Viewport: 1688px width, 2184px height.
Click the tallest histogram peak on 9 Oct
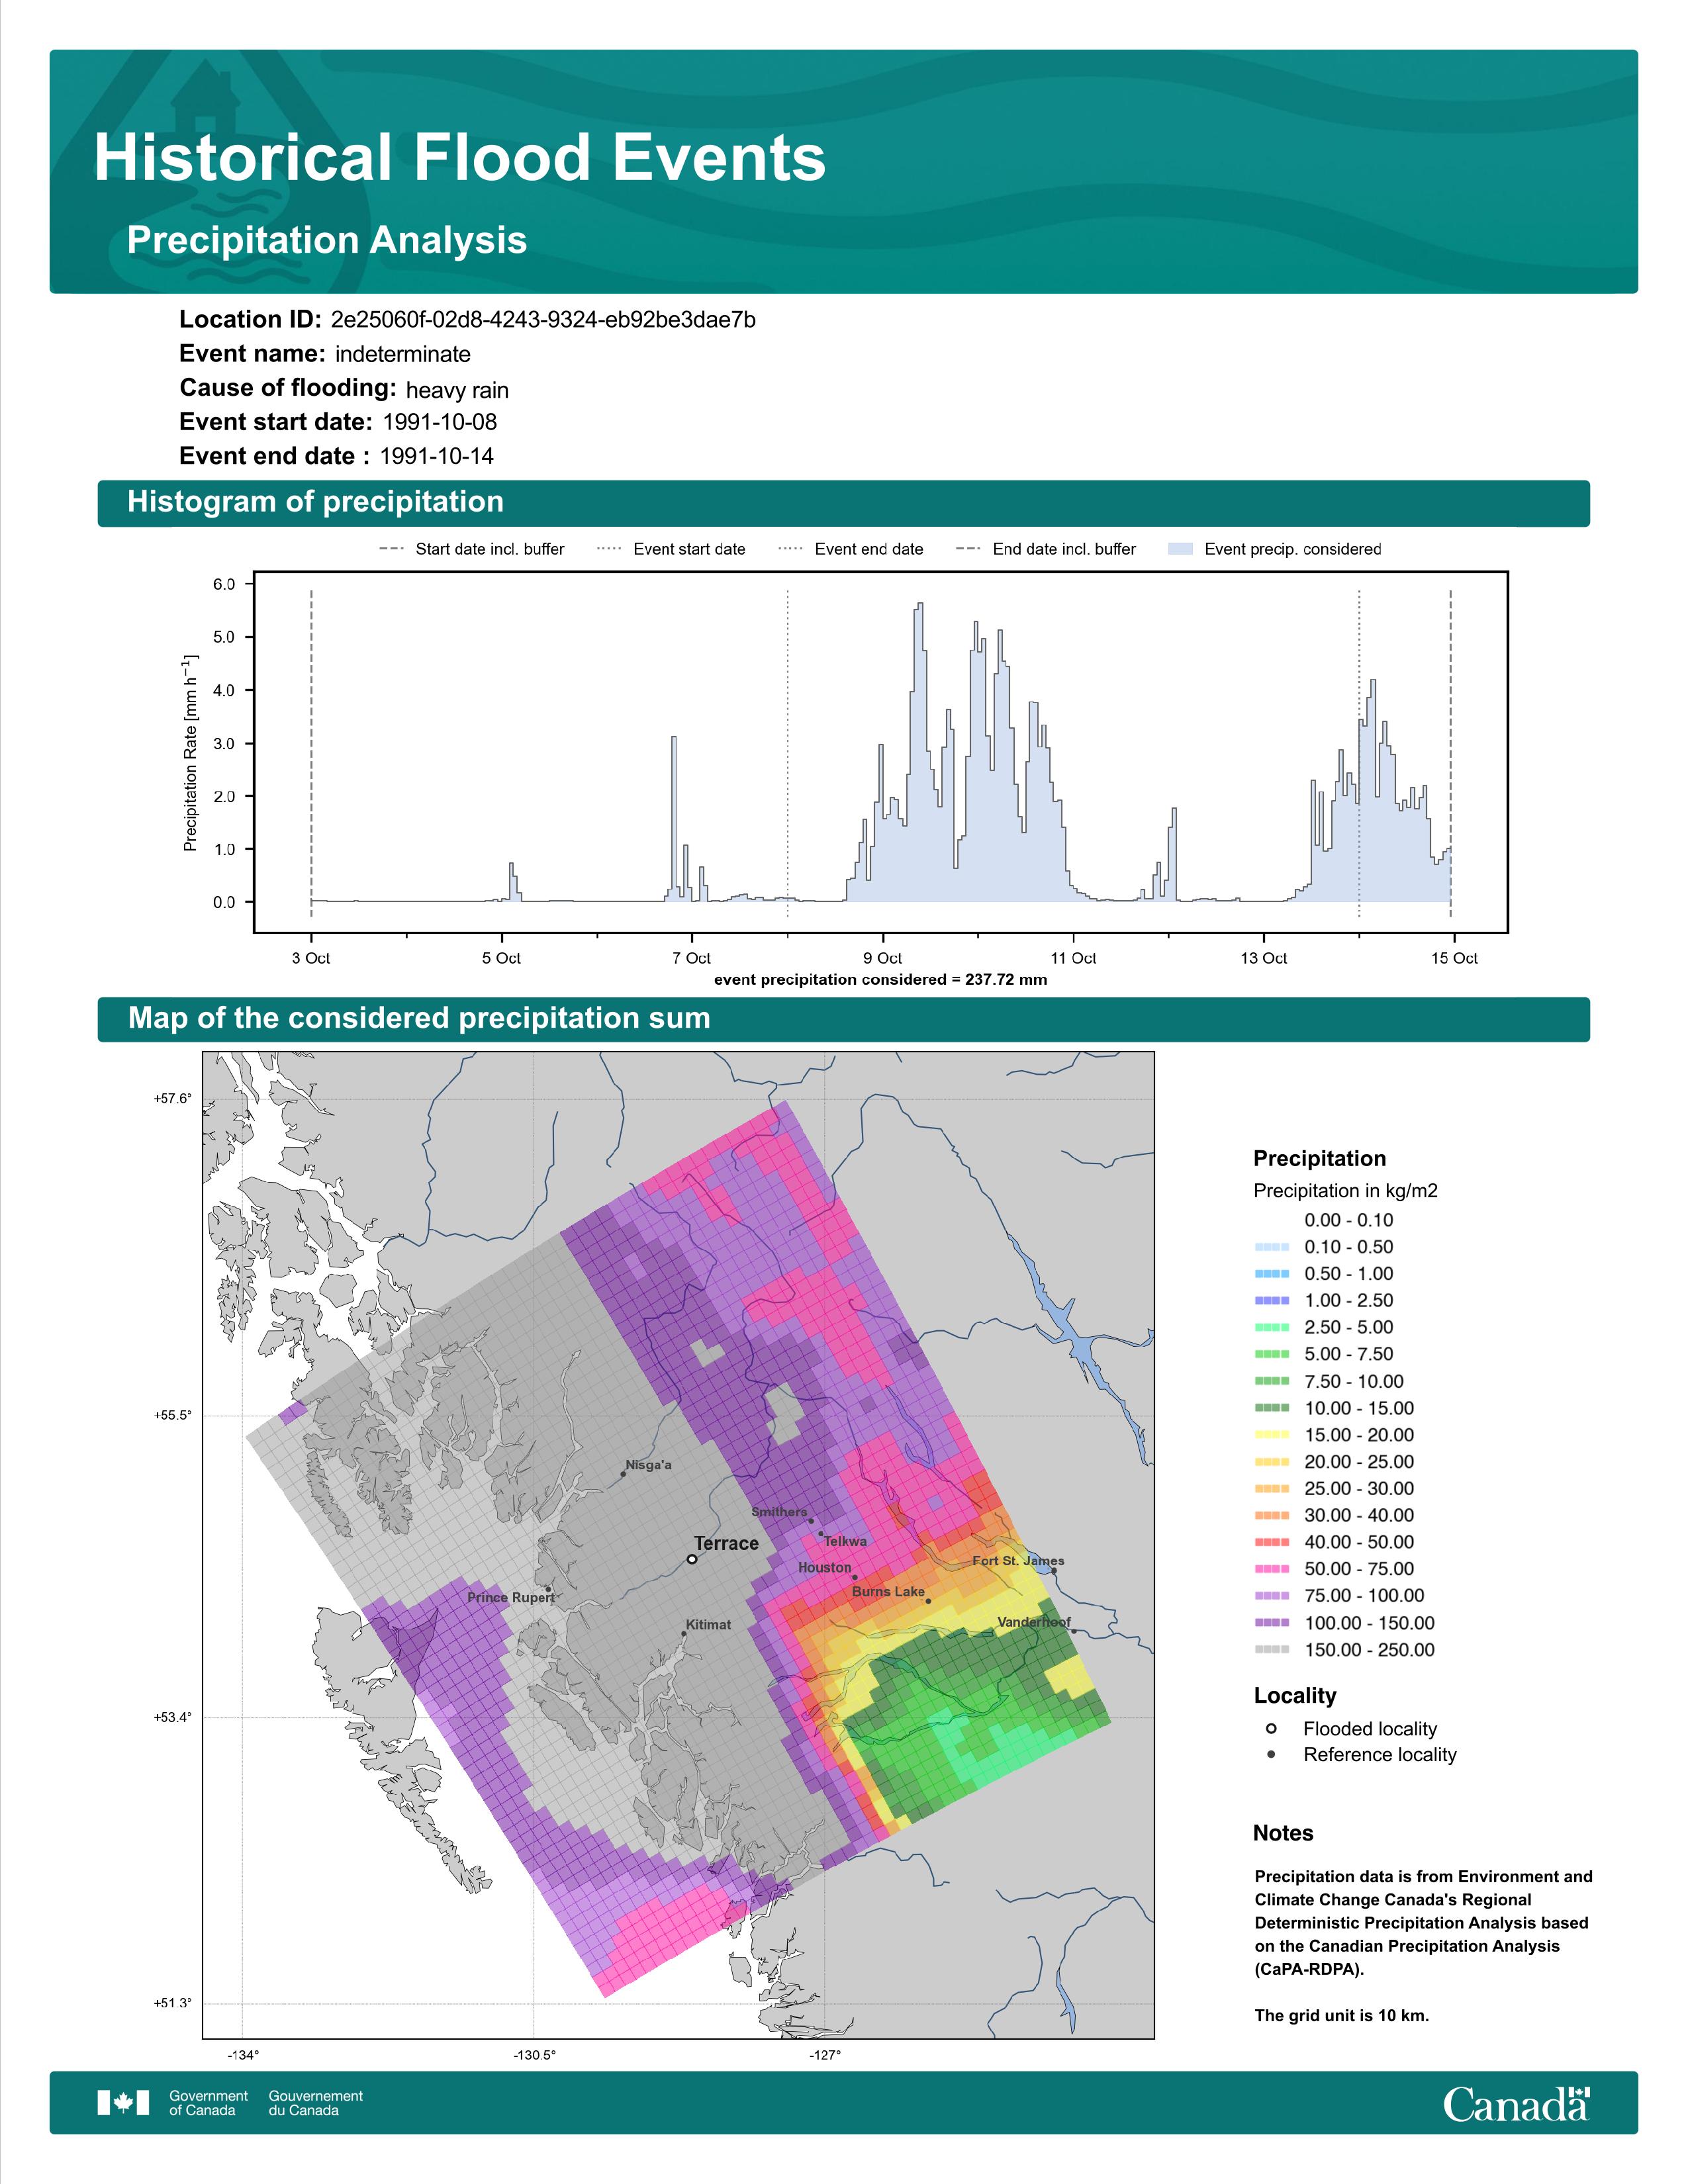click(919, 752)
